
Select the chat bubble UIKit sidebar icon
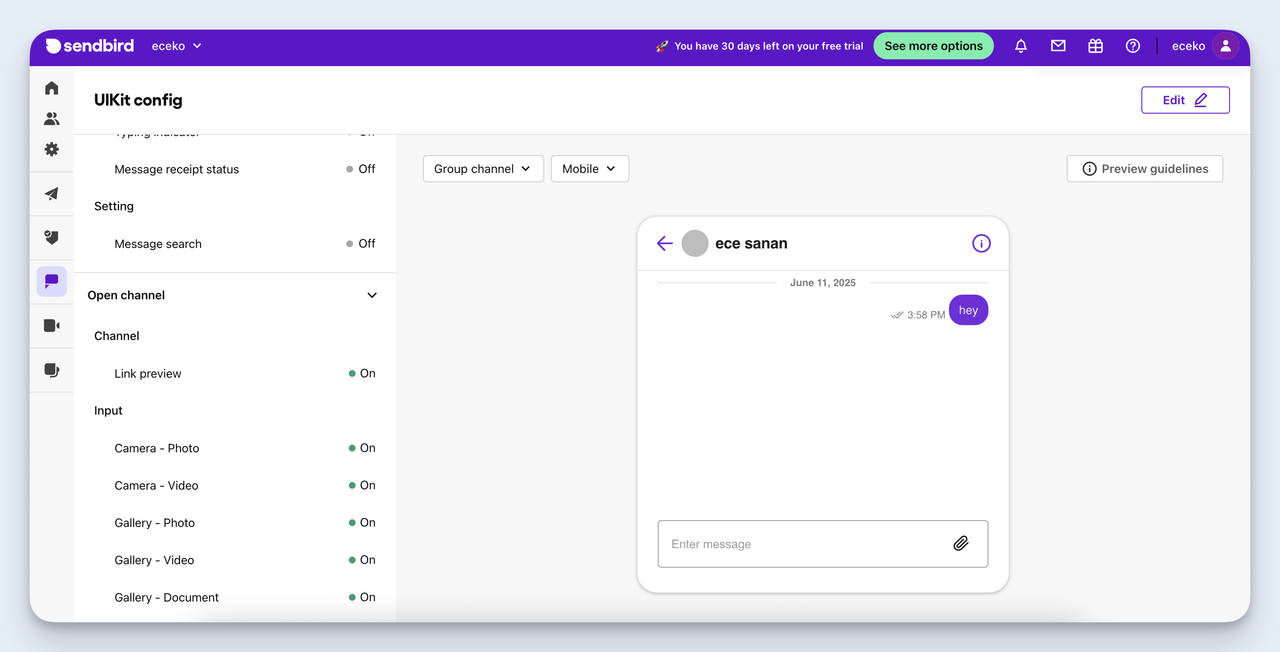point(51,281)
